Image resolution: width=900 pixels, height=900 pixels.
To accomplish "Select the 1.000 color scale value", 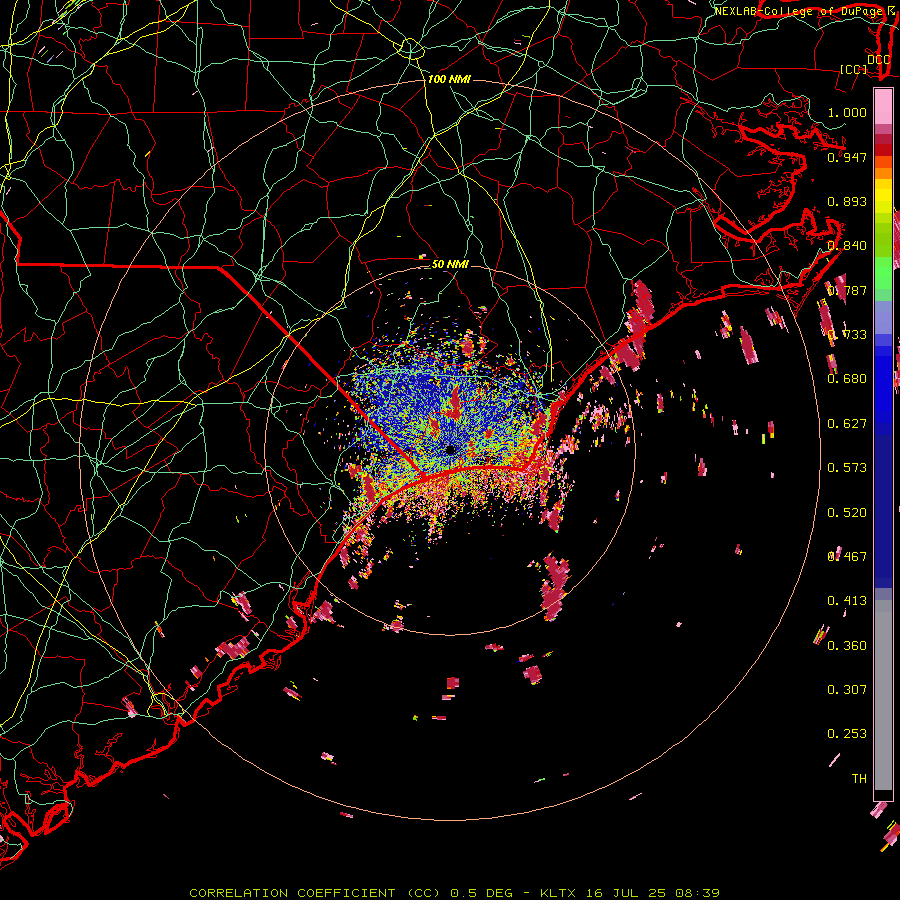I will (847, 112).
